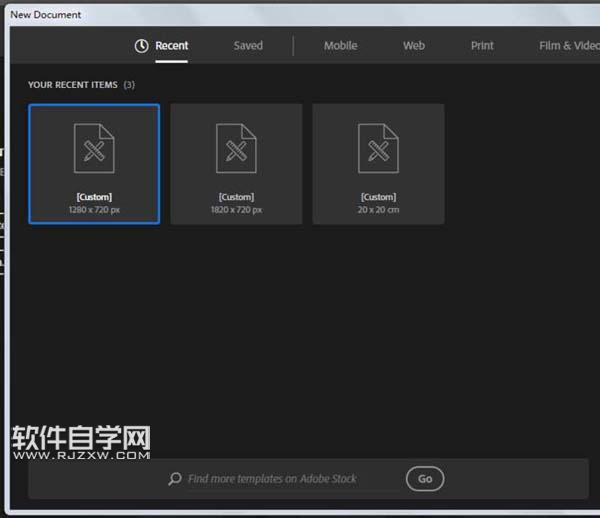The height and width of the screenshot is (518, 600).
Task: Switch to the Web tab
Action: [414, 46]
